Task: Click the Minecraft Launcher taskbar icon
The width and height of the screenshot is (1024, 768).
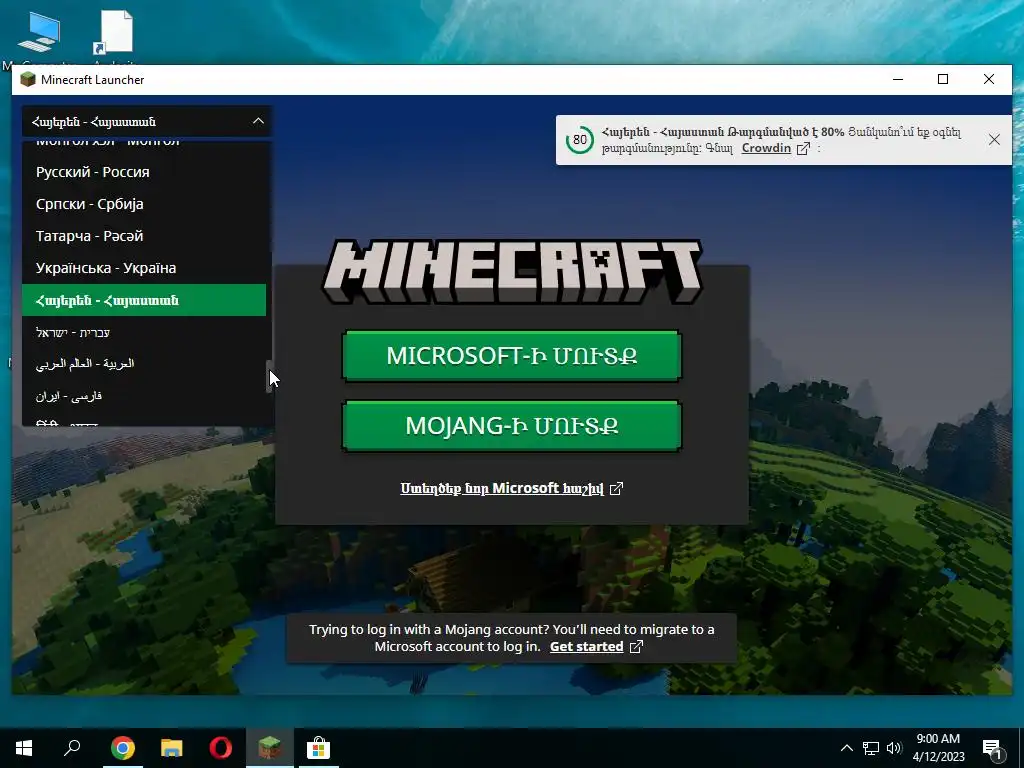Action: (270, 748)
